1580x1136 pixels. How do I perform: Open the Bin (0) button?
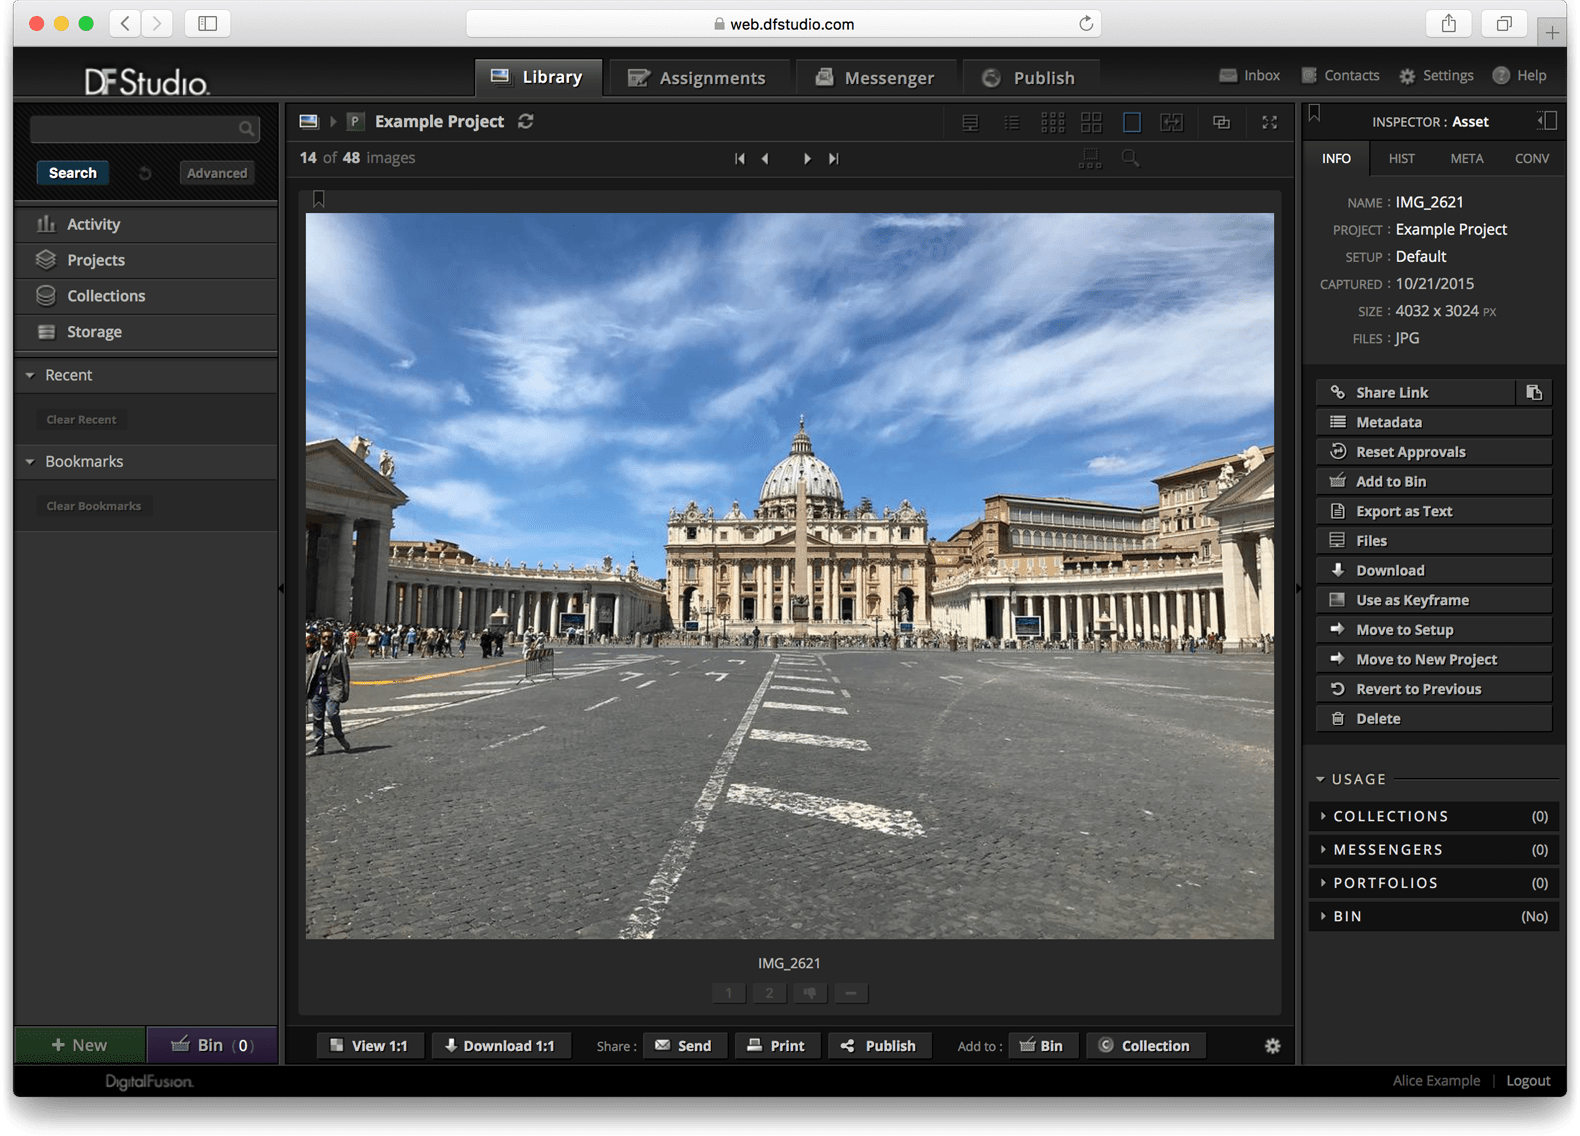coord(212,1045)
